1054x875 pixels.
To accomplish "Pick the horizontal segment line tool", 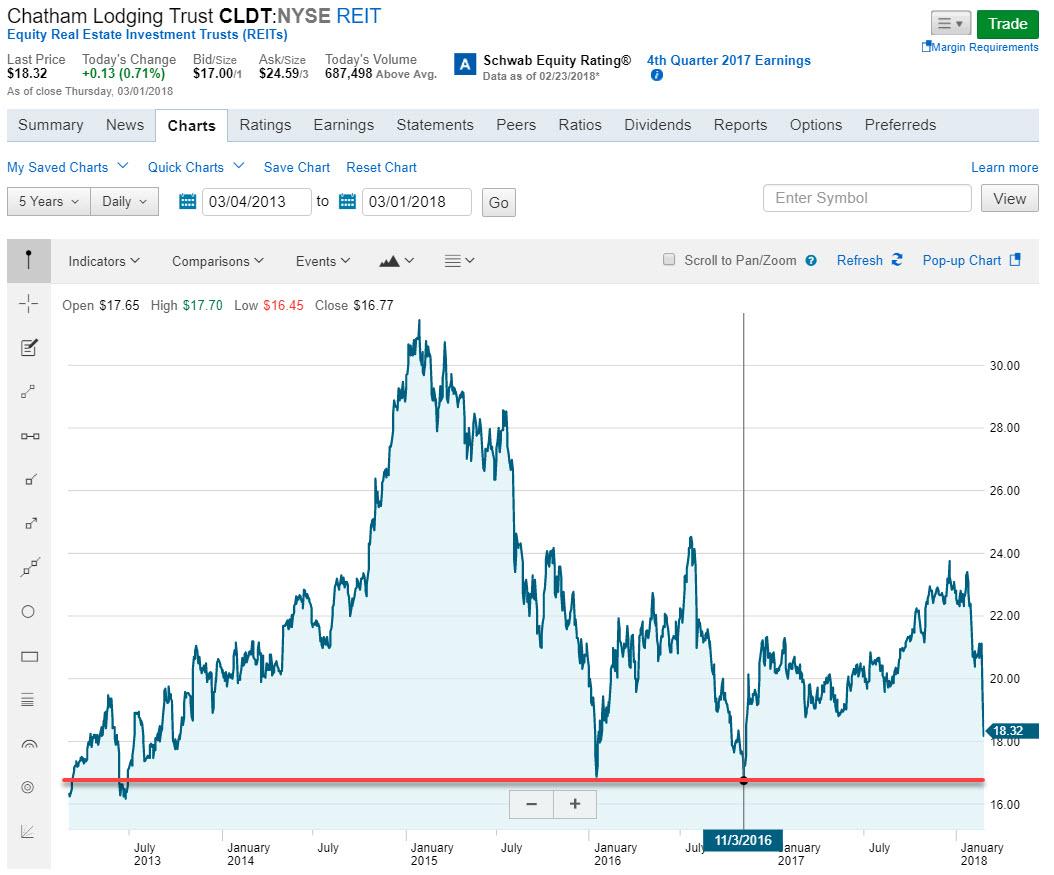I will (30, 436).
